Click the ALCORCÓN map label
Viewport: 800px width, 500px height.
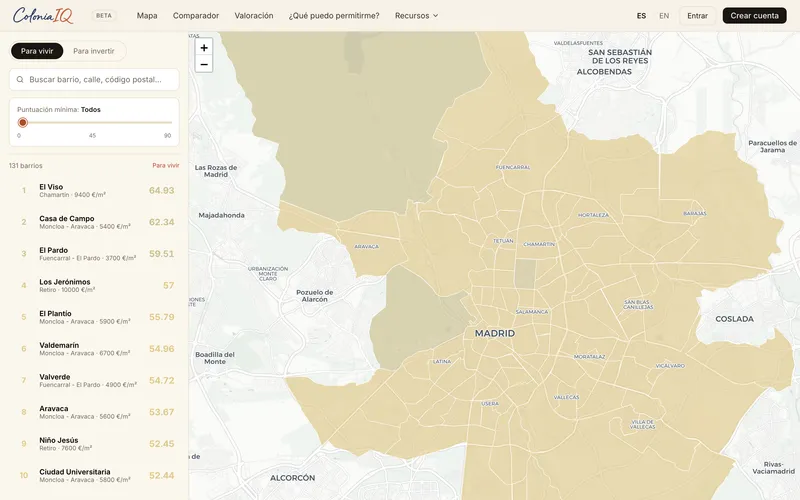click(x=292, y=478)
